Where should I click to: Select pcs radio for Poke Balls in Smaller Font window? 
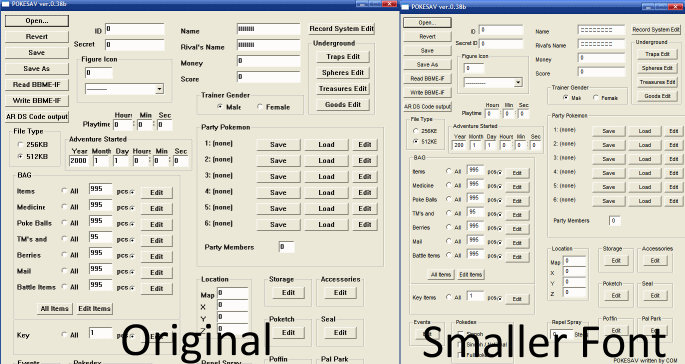click(500, 200)
